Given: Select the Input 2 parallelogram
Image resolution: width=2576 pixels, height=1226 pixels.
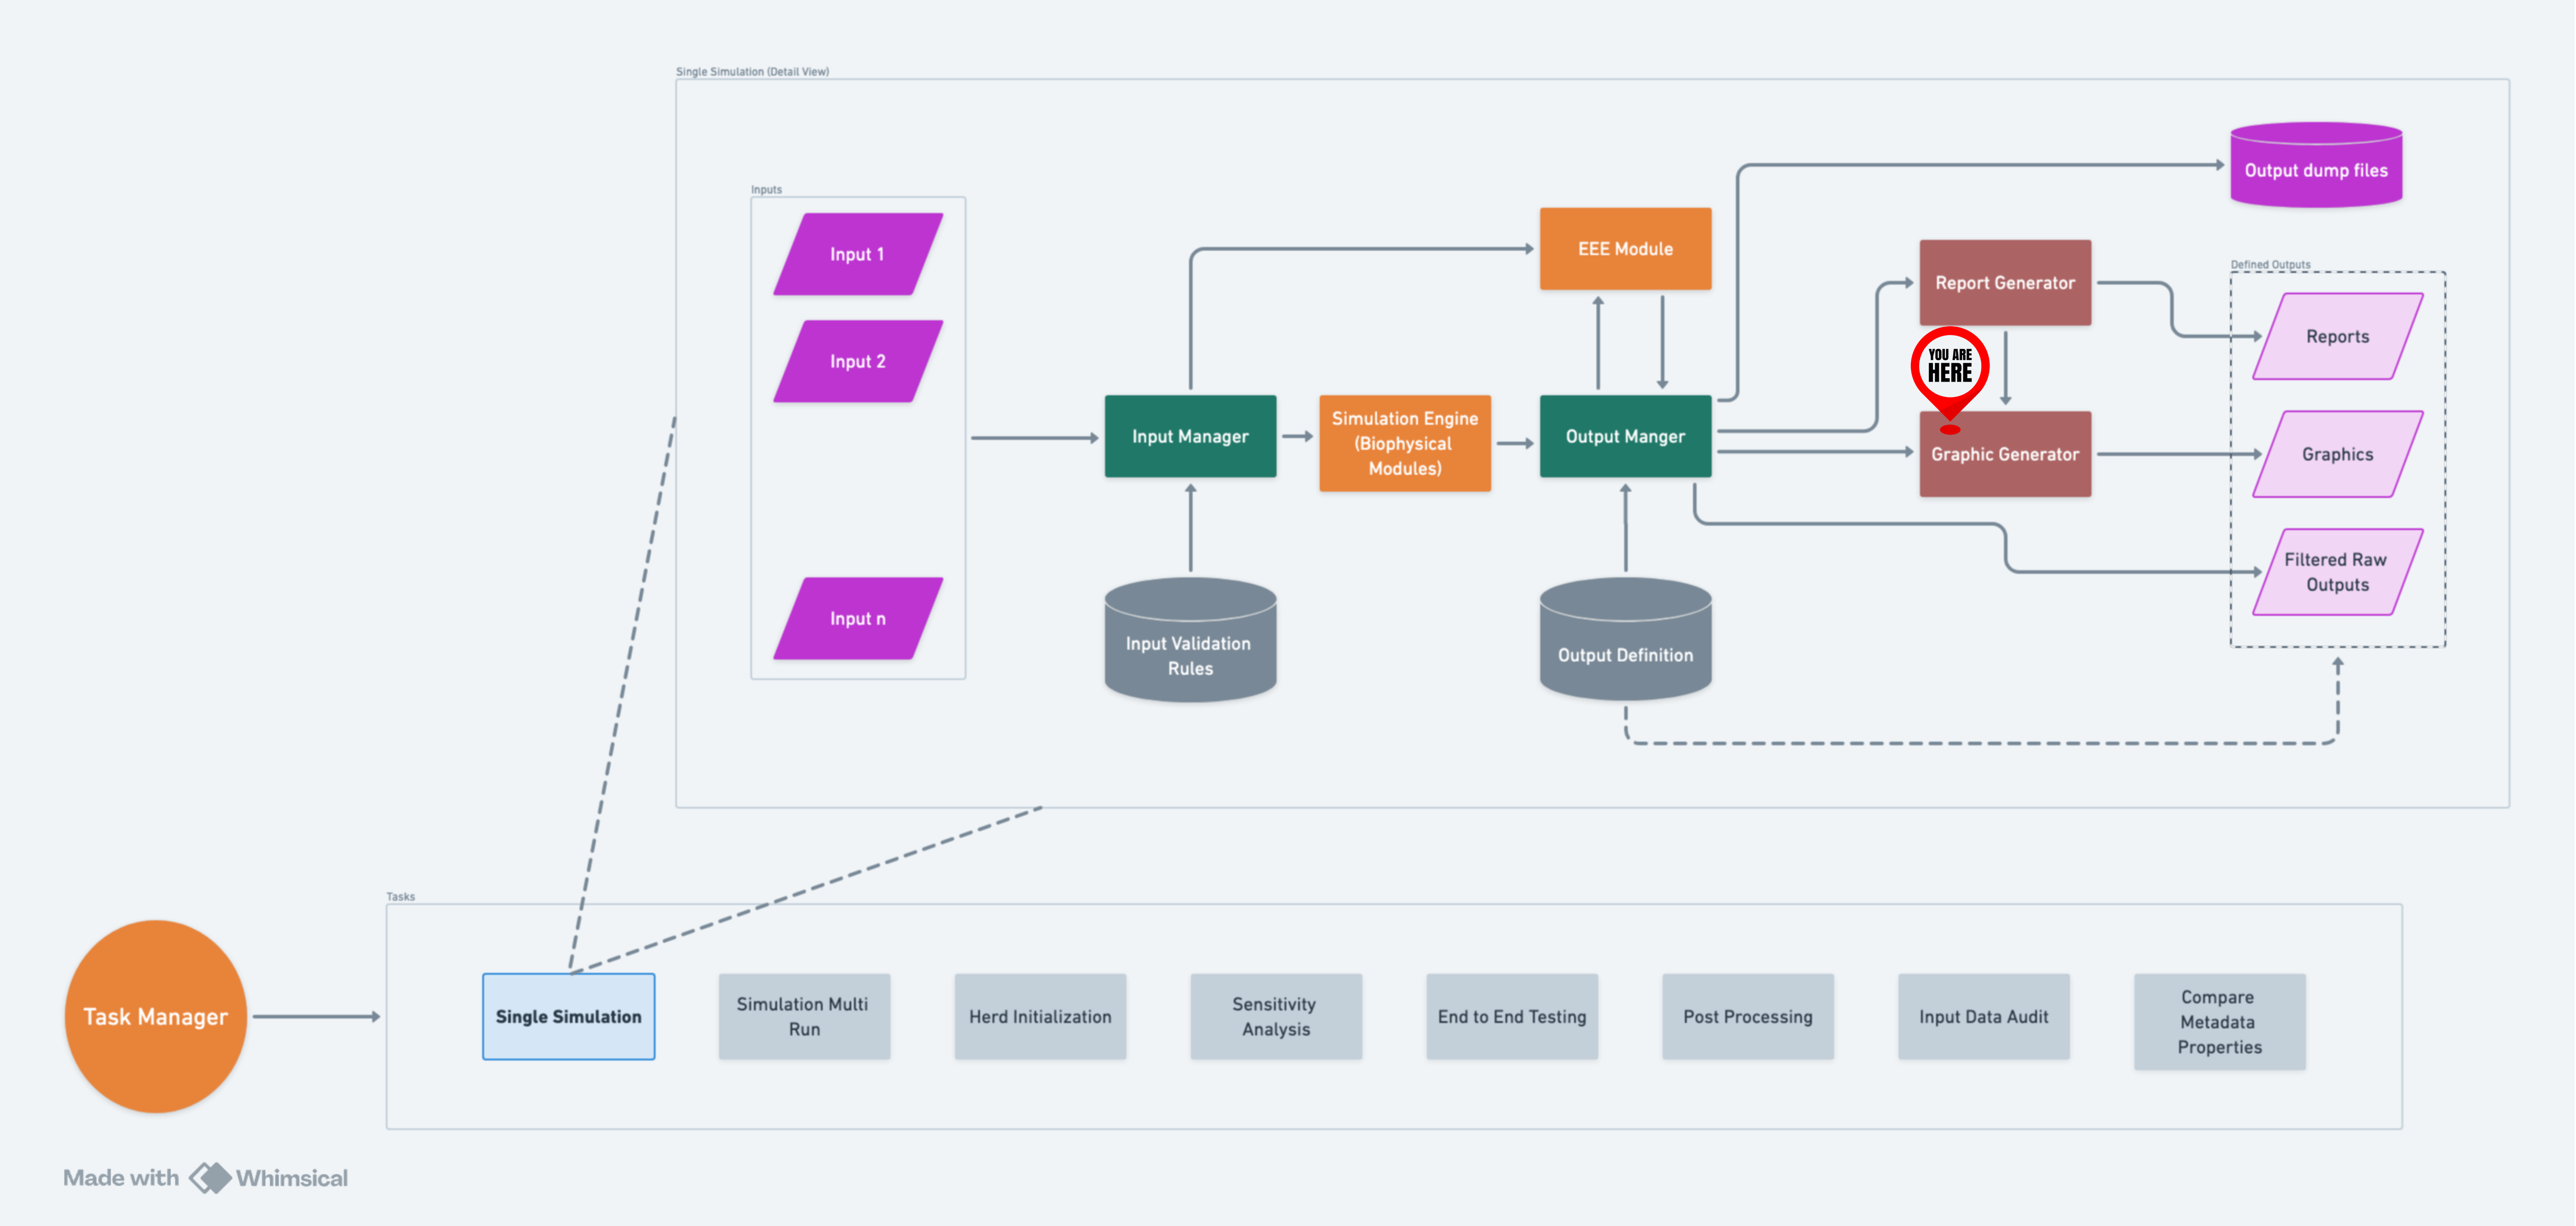Looking at the screenshot, I should (858, 361).
